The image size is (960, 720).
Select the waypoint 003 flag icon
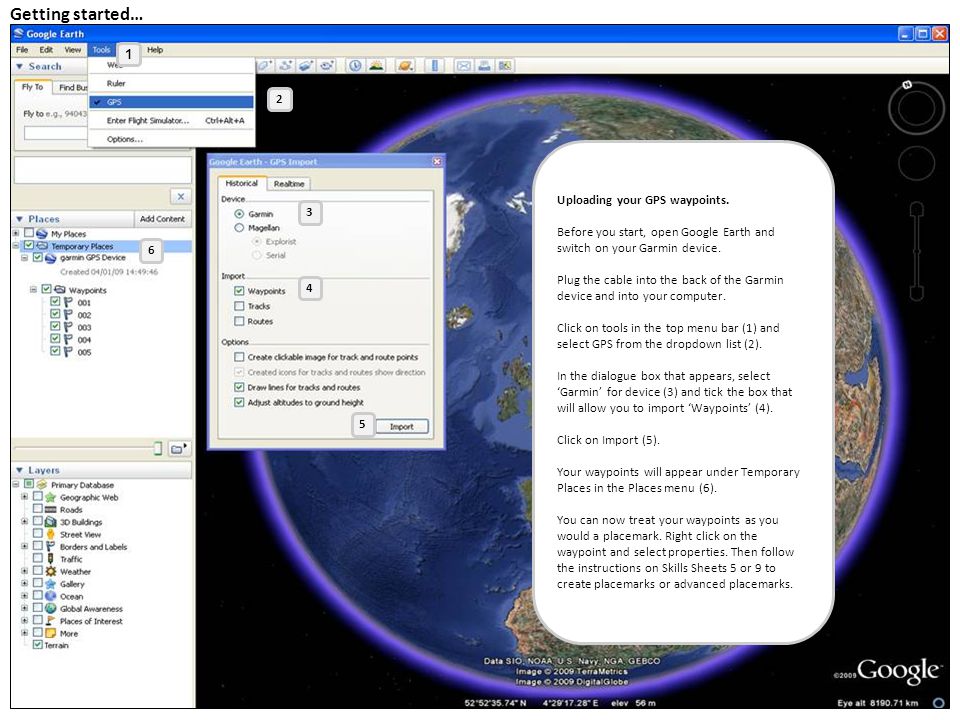68,327
